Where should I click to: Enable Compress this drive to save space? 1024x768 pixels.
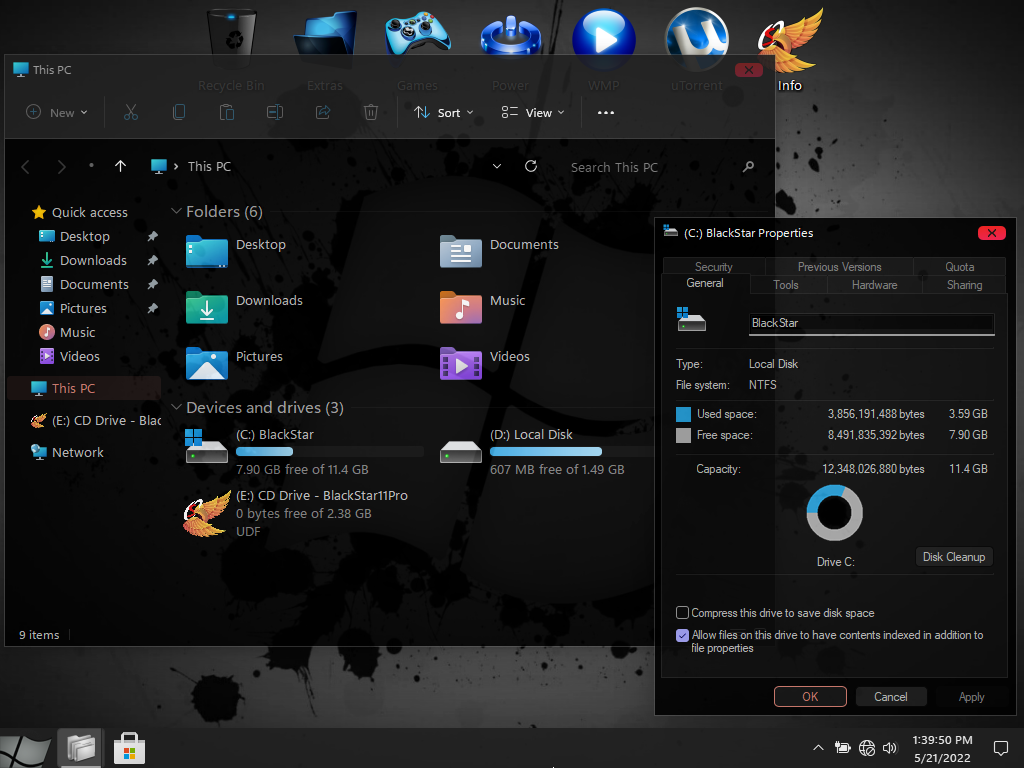[682, 613]
